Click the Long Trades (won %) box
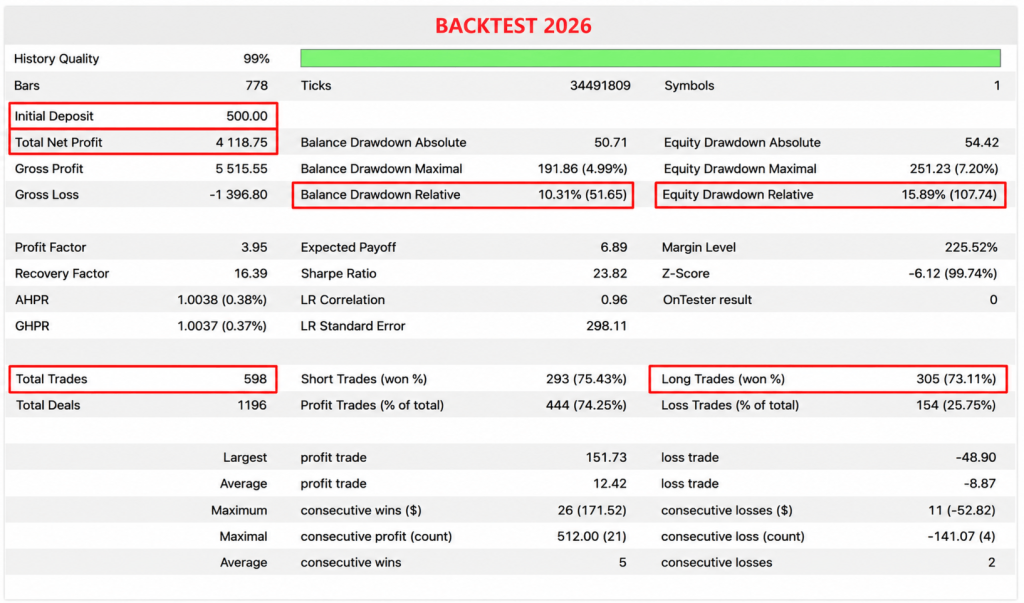The width and height of the screenshot is (1024, 603). tap(827, 379)
